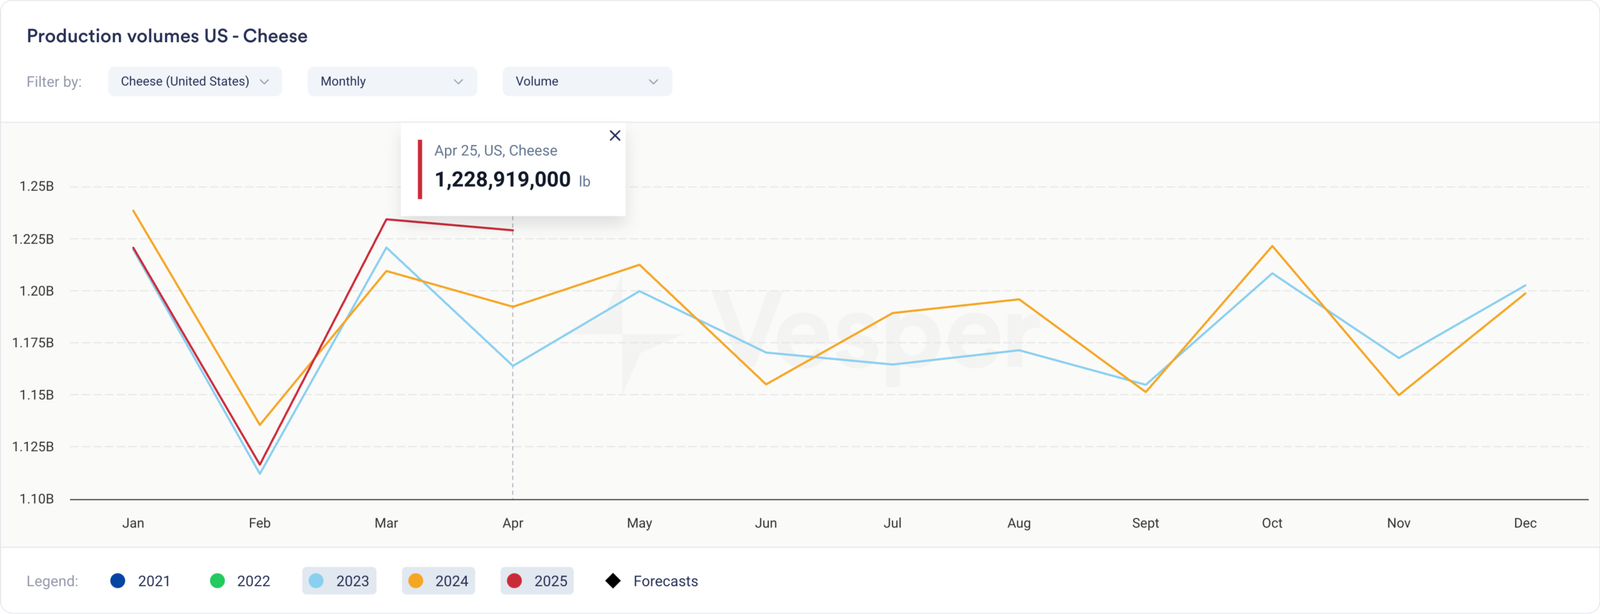
Task: Click the green 2022 legend dot
Action: click(217, 581)
